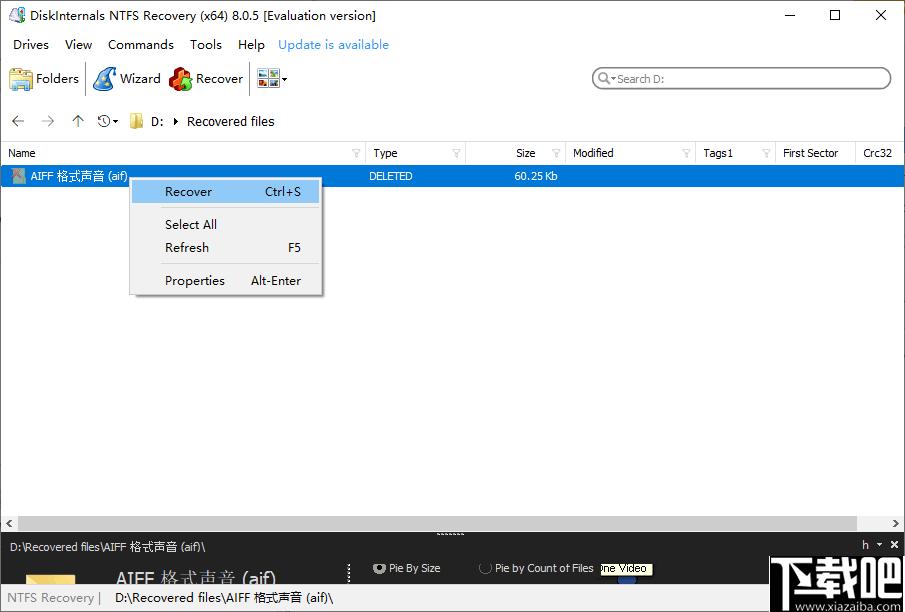This screenshot has width=905, height=612.
Task: Open the Folders panel from the toolbar
Action: pos(44,79)
